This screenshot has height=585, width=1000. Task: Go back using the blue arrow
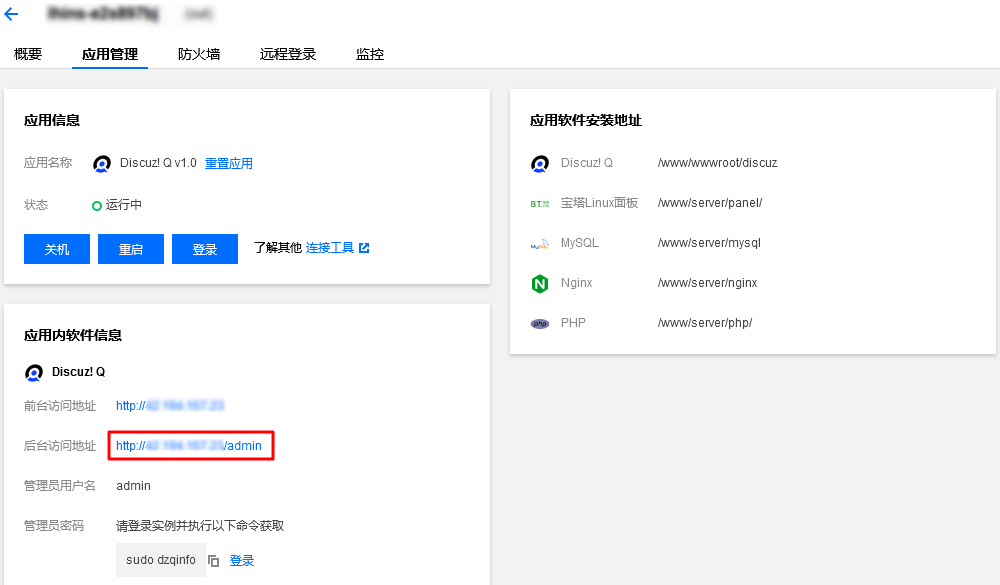click(11, 13)
